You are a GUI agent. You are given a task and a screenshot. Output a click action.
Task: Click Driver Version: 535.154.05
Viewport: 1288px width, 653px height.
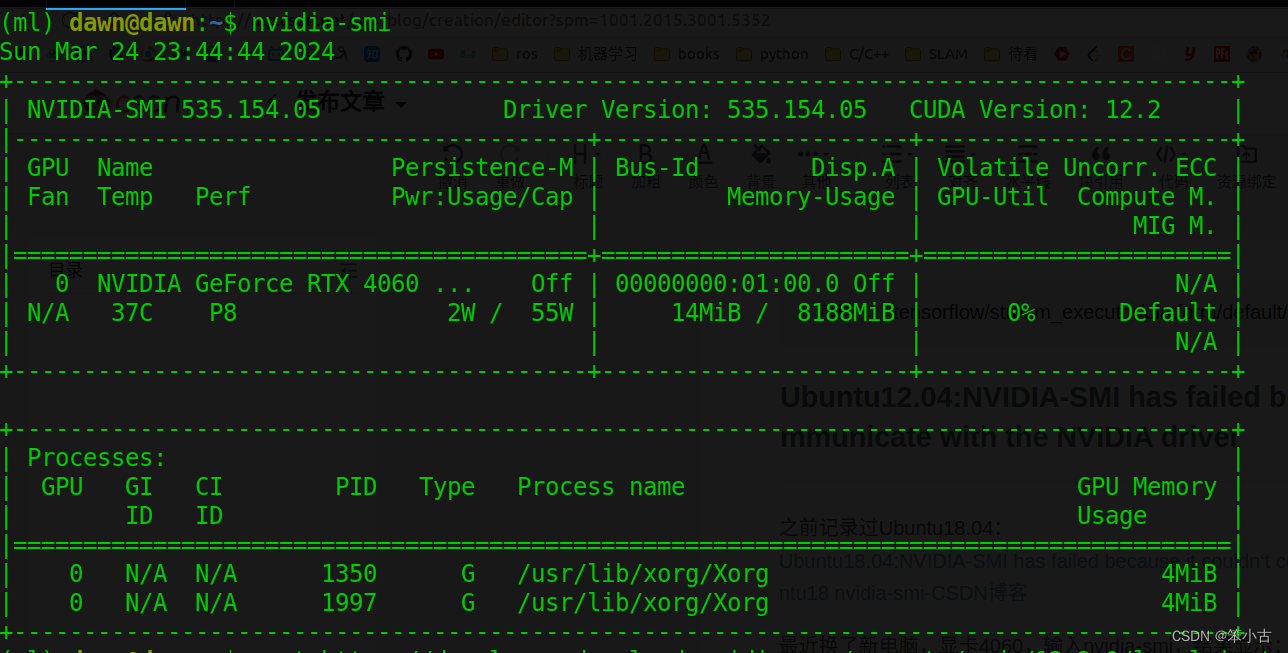(685, 110)
